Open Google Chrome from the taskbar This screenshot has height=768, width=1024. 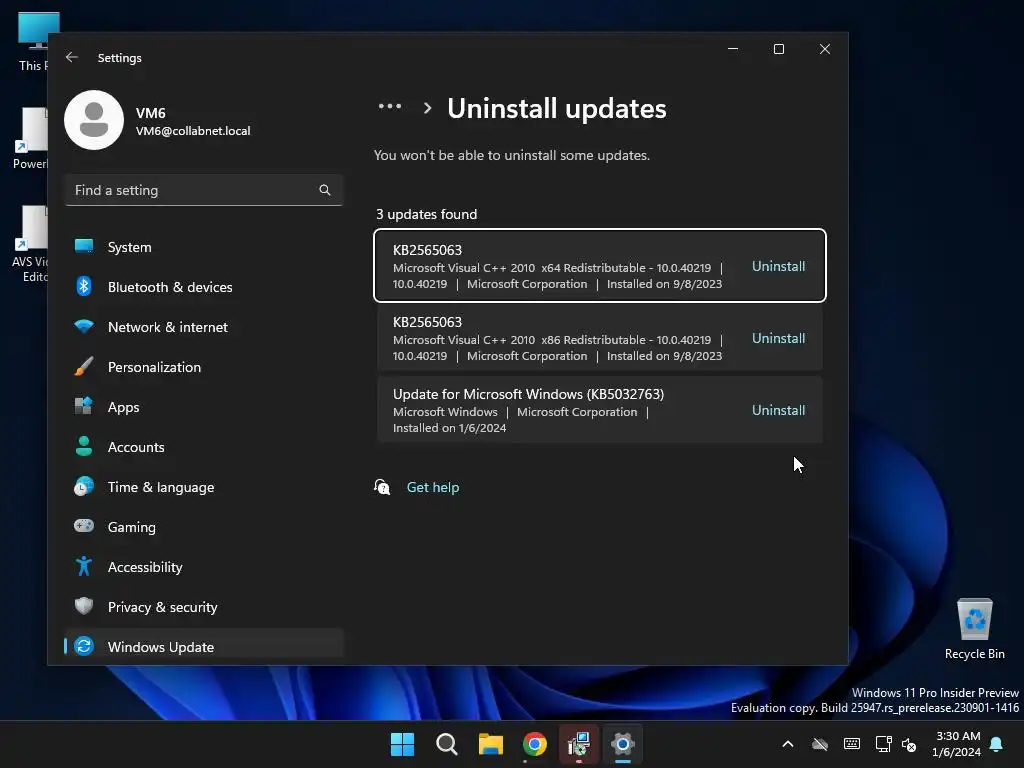point(535,744)
